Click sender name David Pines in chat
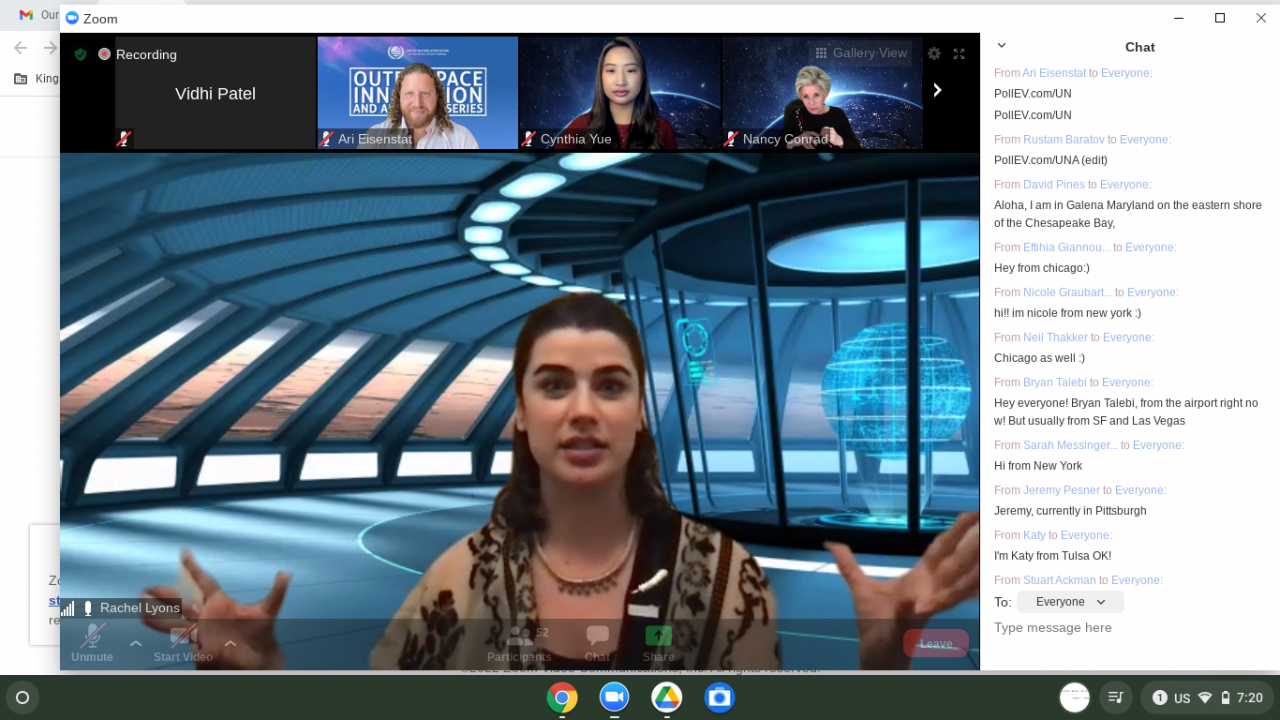Screen dimensions: 1280x720 [x=1053, y=185]
